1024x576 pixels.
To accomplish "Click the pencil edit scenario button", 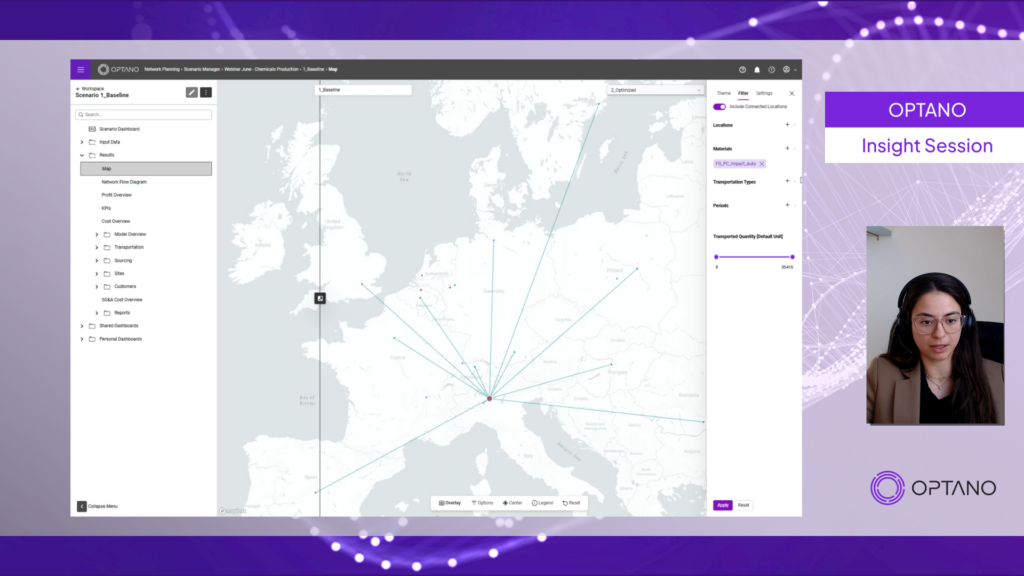I will coord(191,93).
